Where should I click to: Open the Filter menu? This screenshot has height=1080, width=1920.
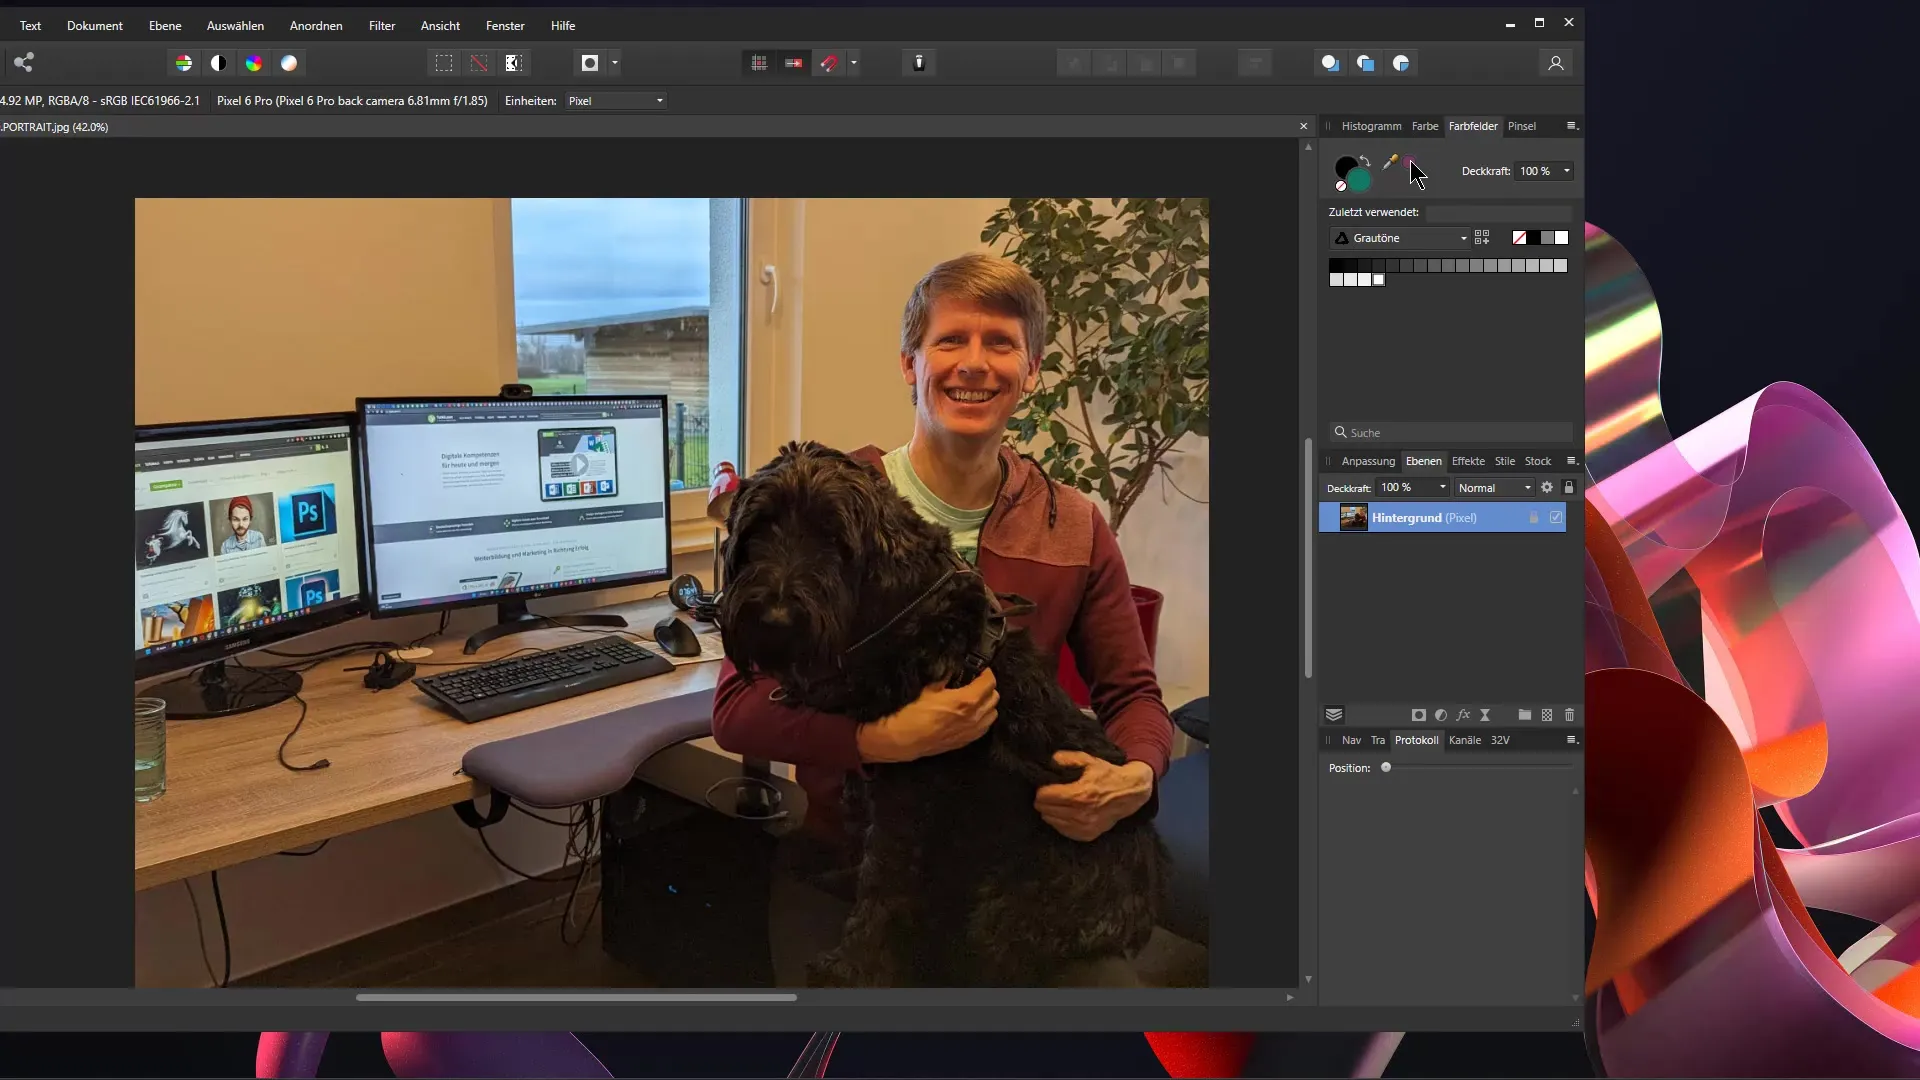382,26
